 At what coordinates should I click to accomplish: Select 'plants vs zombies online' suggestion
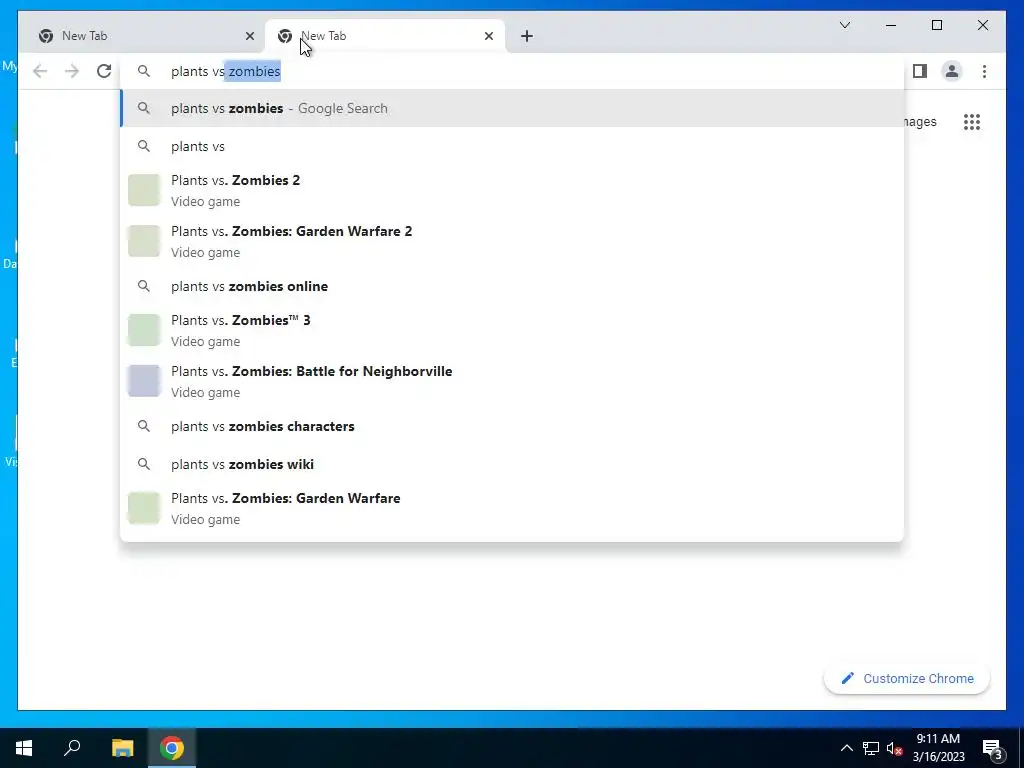pos(512,286)
